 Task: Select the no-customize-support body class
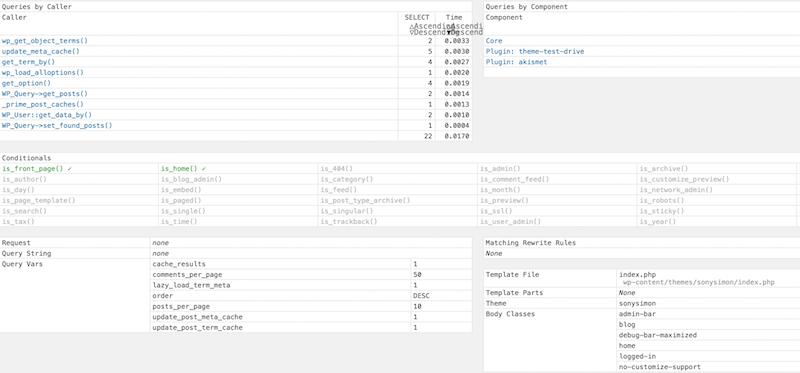pyautogui.click(x=660, y=367)
